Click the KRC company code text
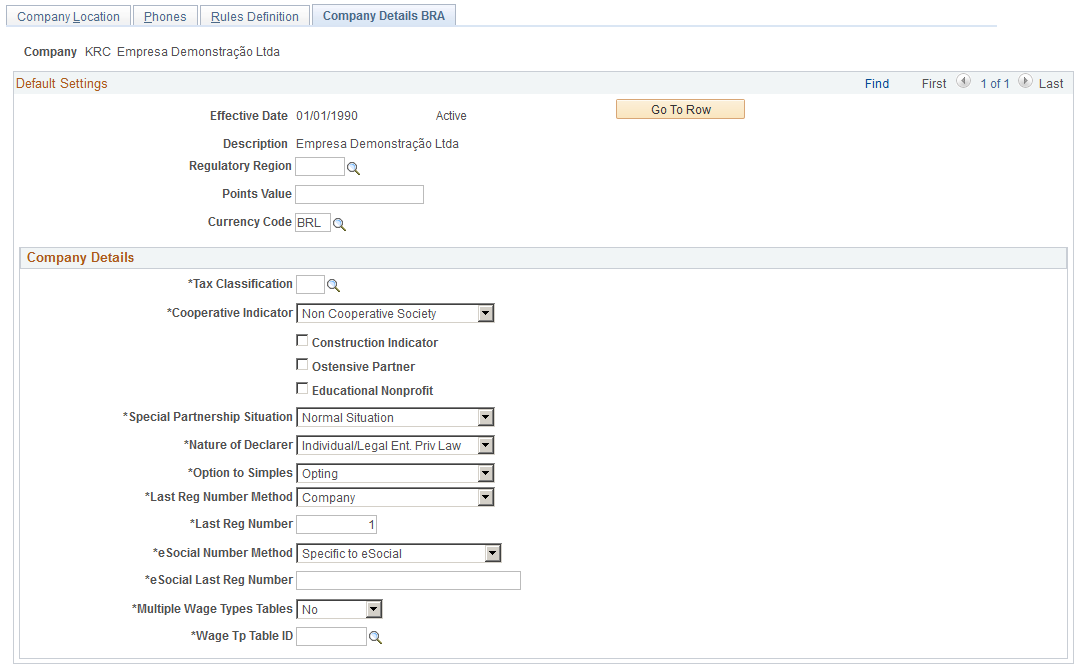This screenshot has height=668, width=1079. (98, 52)
